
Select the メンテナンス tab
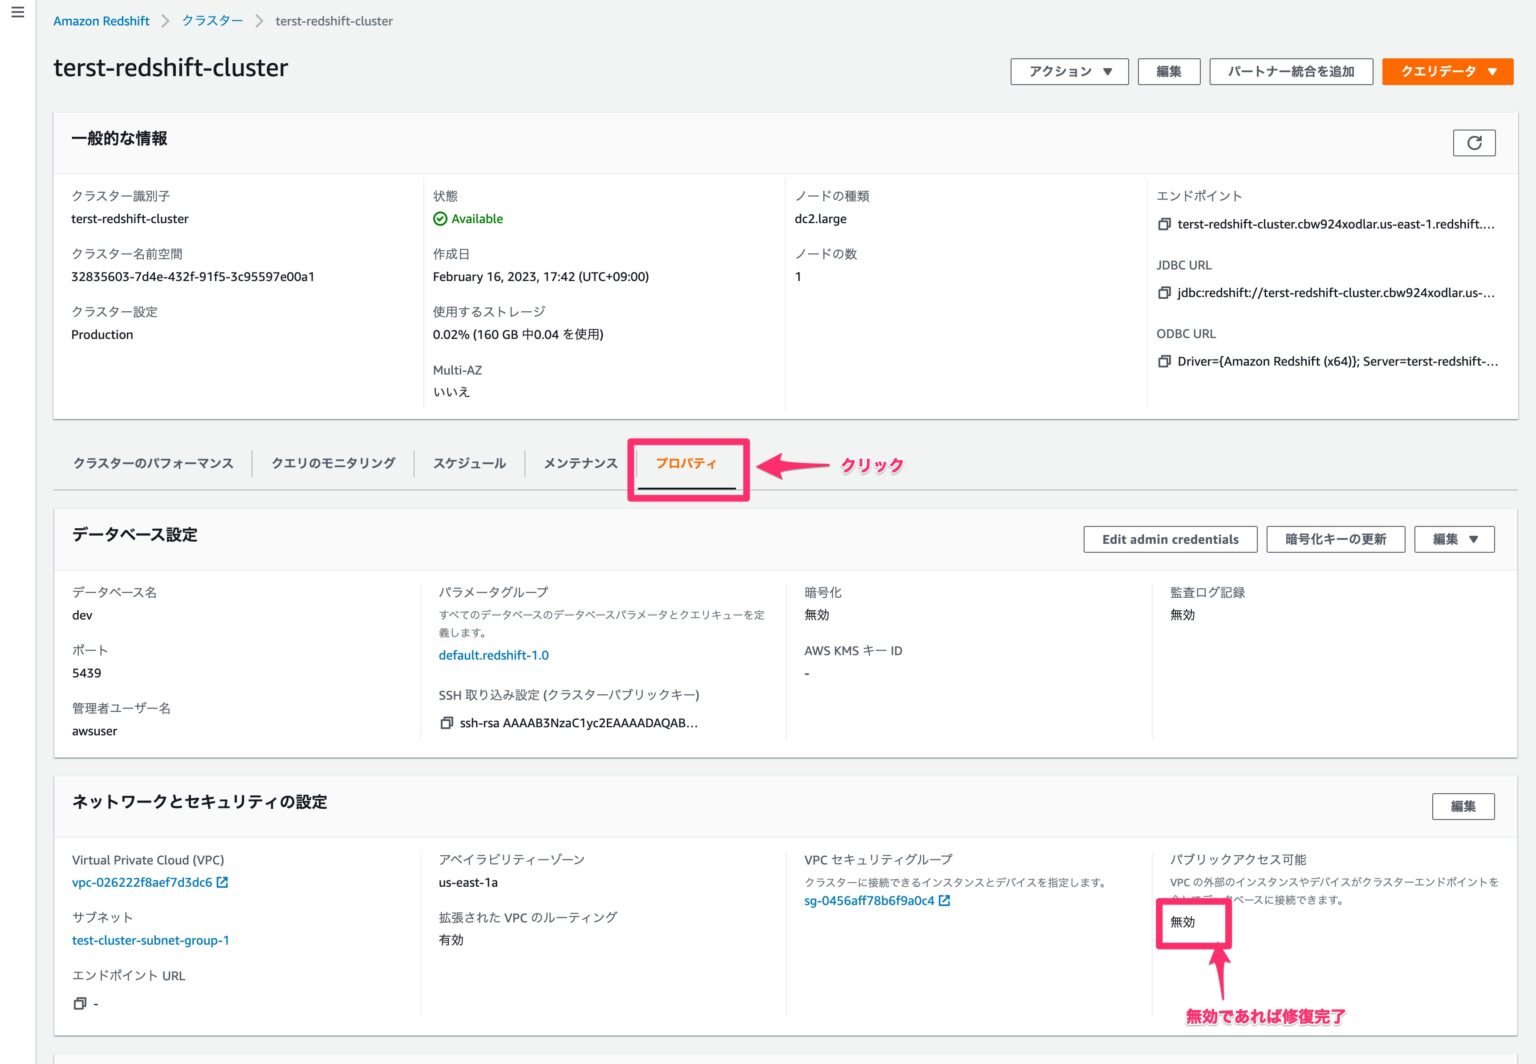tap(580, 464)
